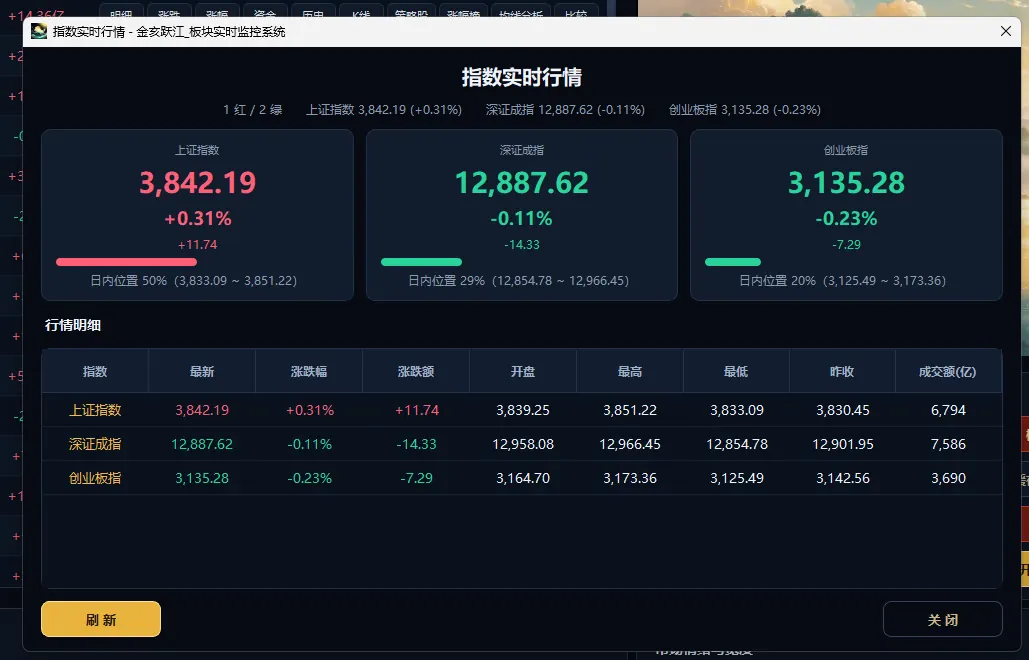Click the large 3,135.28 in 创业板指 card

tap(847, 182)
